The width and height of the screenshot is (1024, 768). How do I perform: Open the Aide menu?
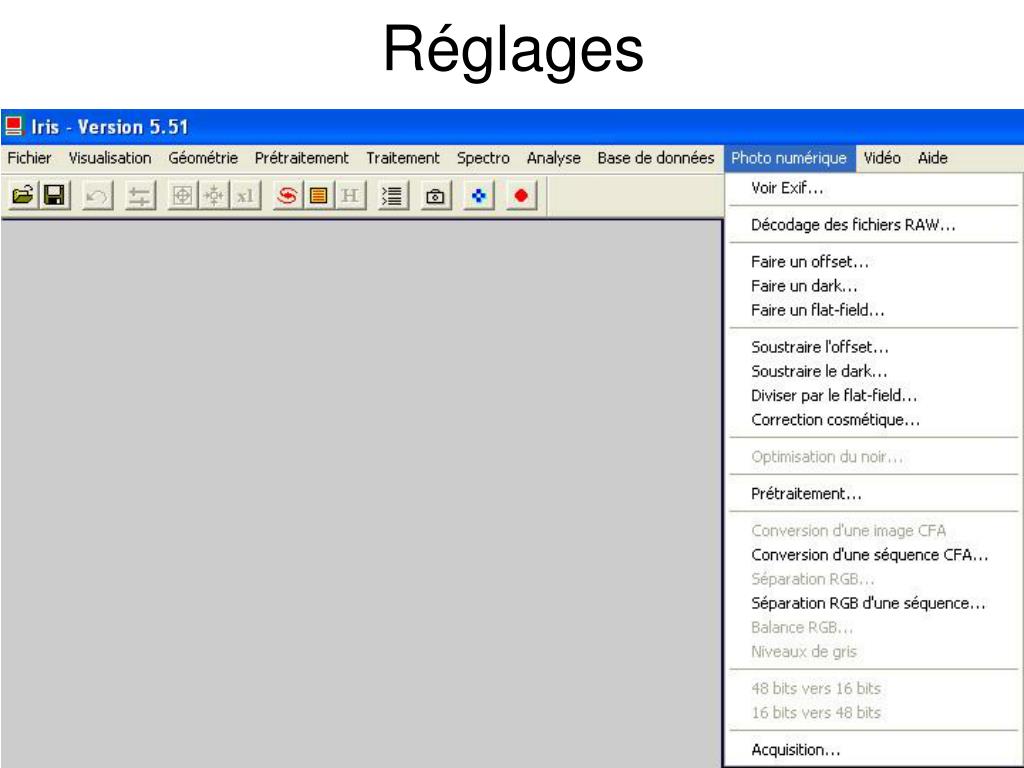pyautogui.click(x=933, y=158)
